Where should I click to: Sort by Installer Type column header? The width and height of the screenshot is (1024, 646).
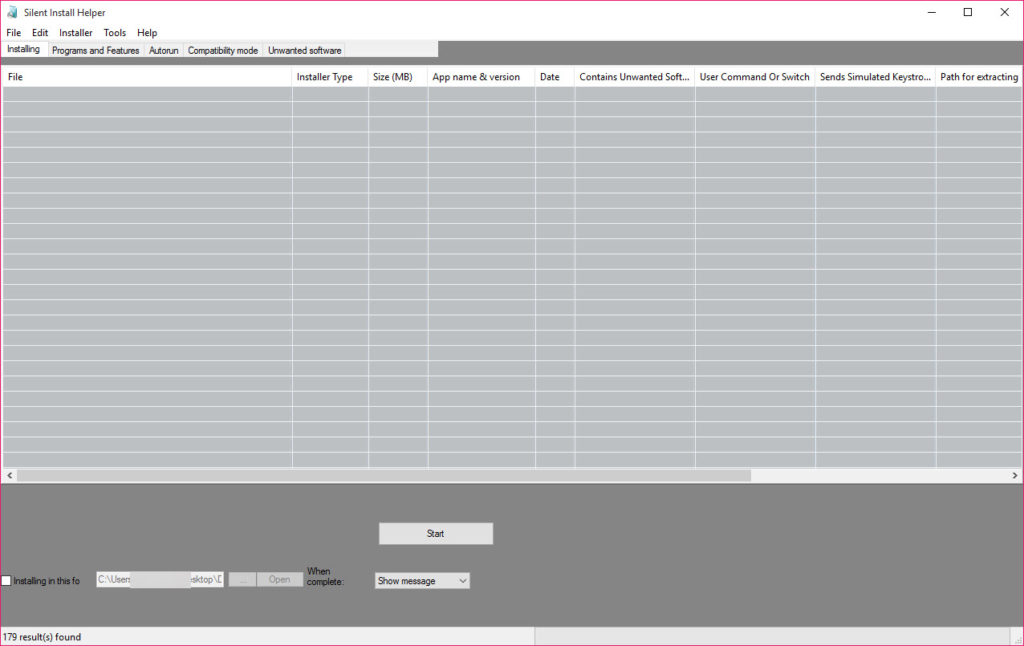[330, 77]
